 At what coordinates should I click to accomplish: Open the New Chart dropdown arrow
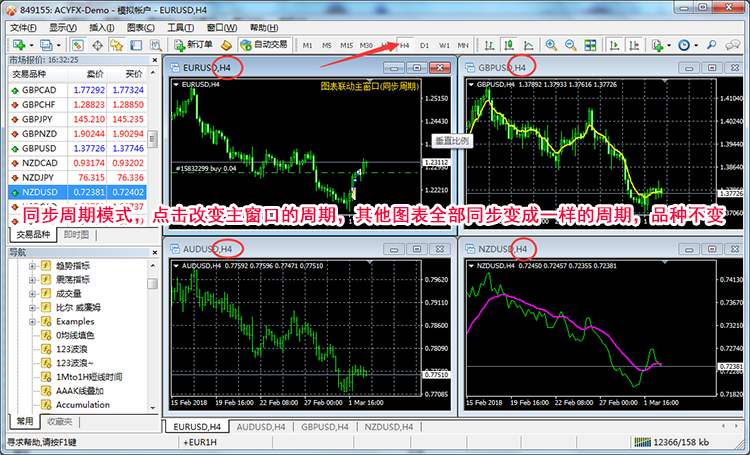tap(32, 45)
